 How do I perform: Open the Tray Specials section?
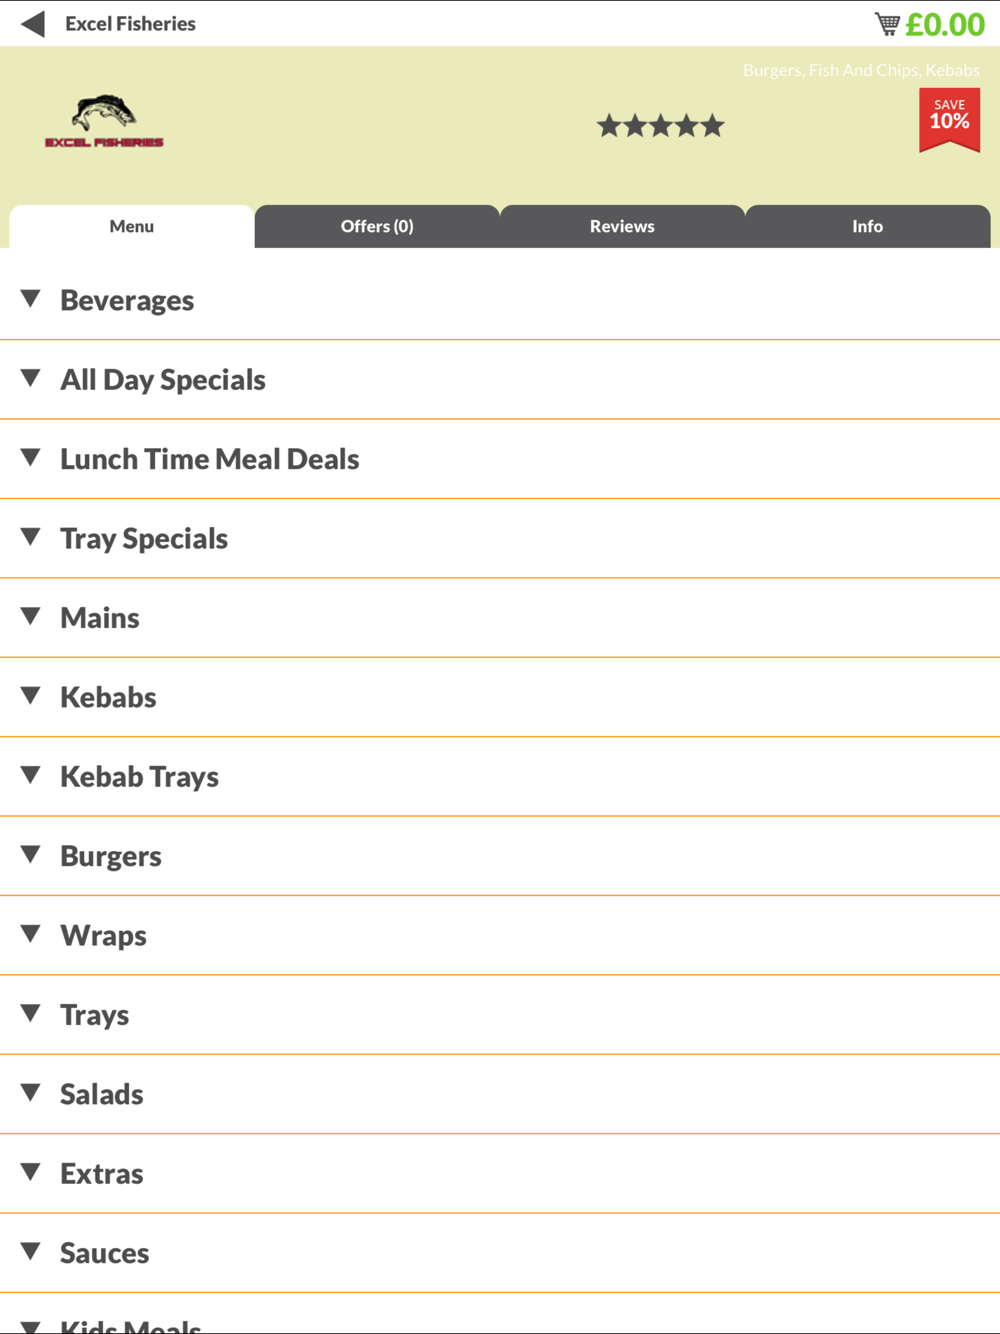point(500,538)
